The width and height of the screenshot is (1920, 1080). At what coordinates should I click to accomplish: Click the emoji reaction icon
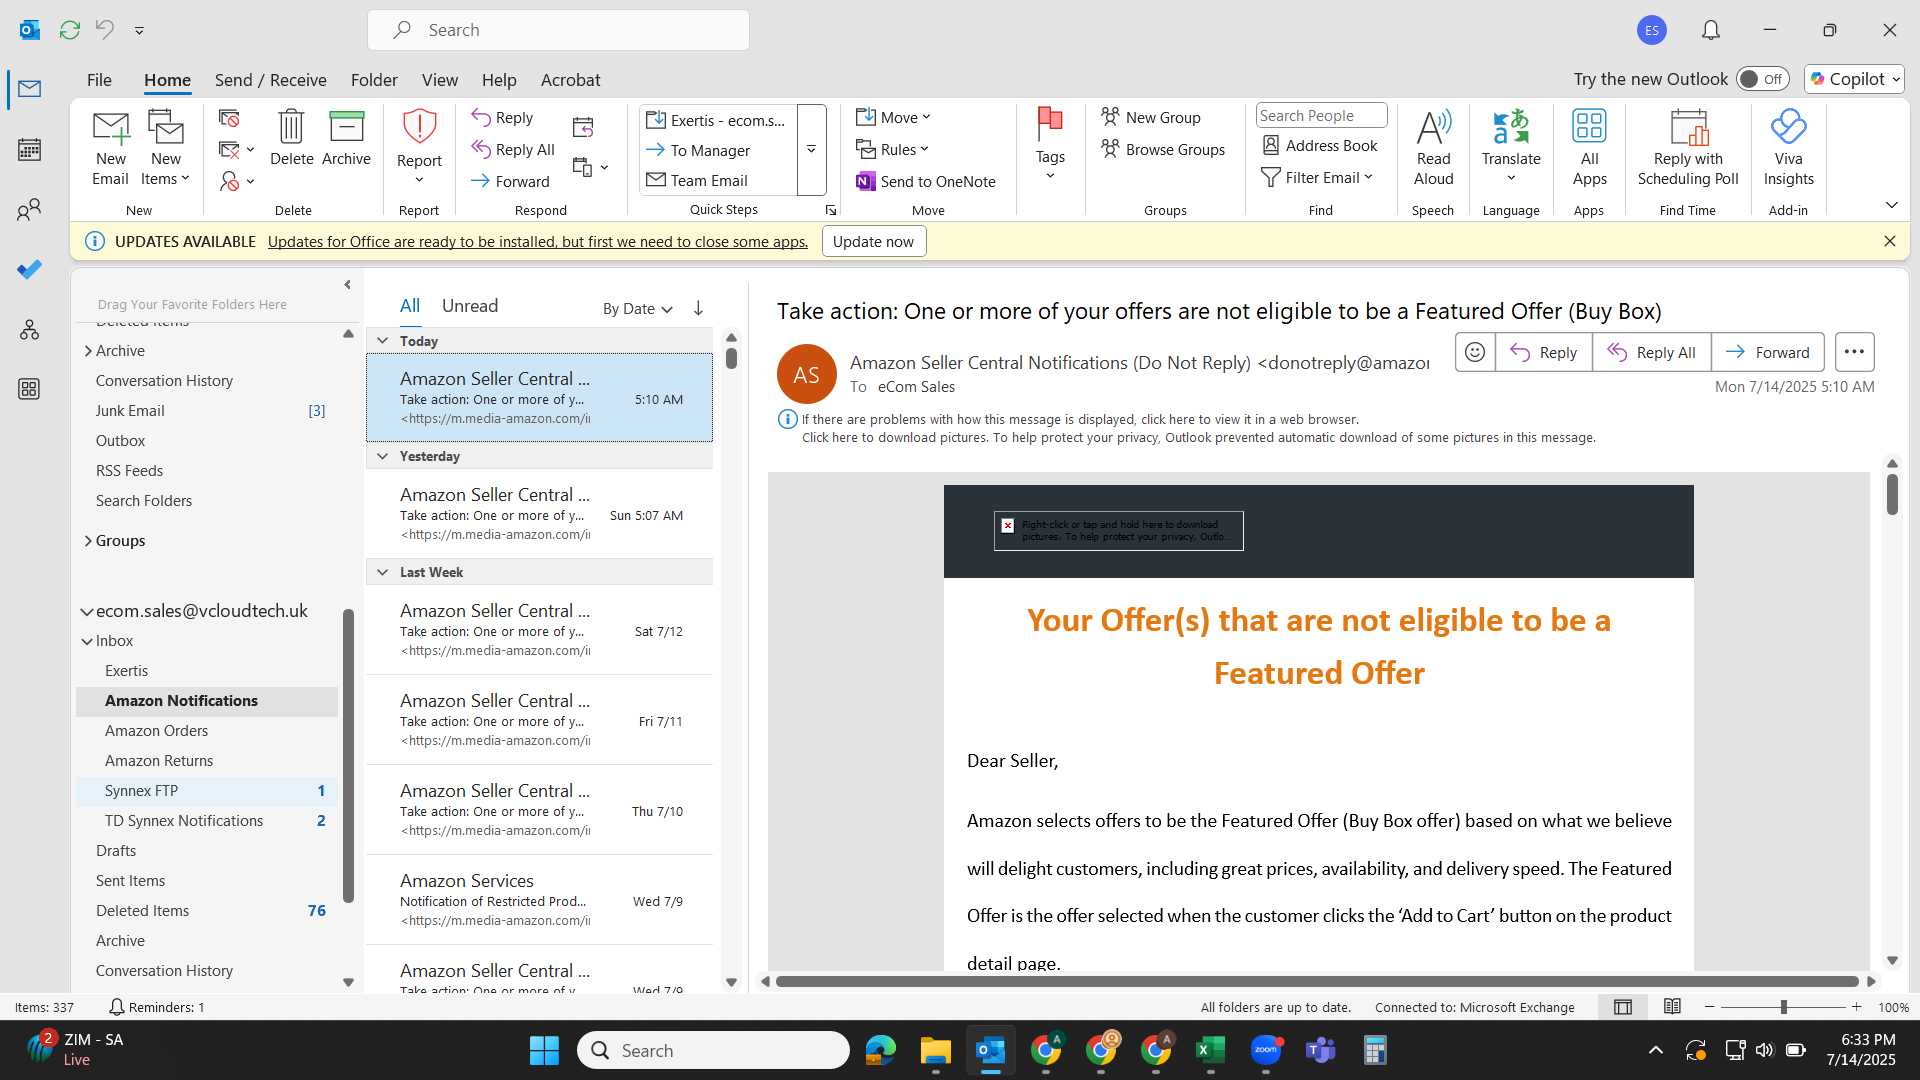click(1474, 352)
